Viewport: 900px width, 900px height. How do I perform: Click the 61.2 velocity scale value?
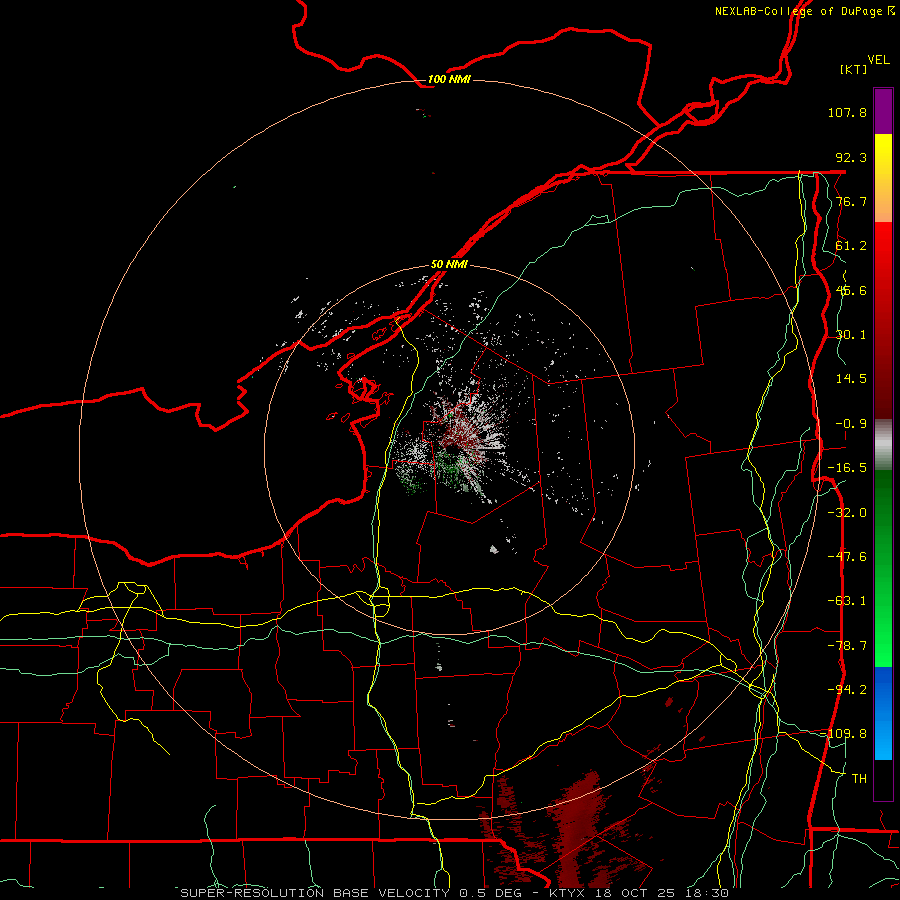(851, 246)
